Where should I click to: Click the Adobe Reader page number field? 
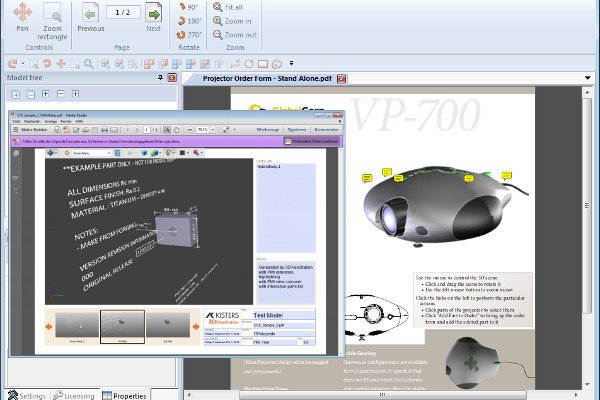(146, 130)
